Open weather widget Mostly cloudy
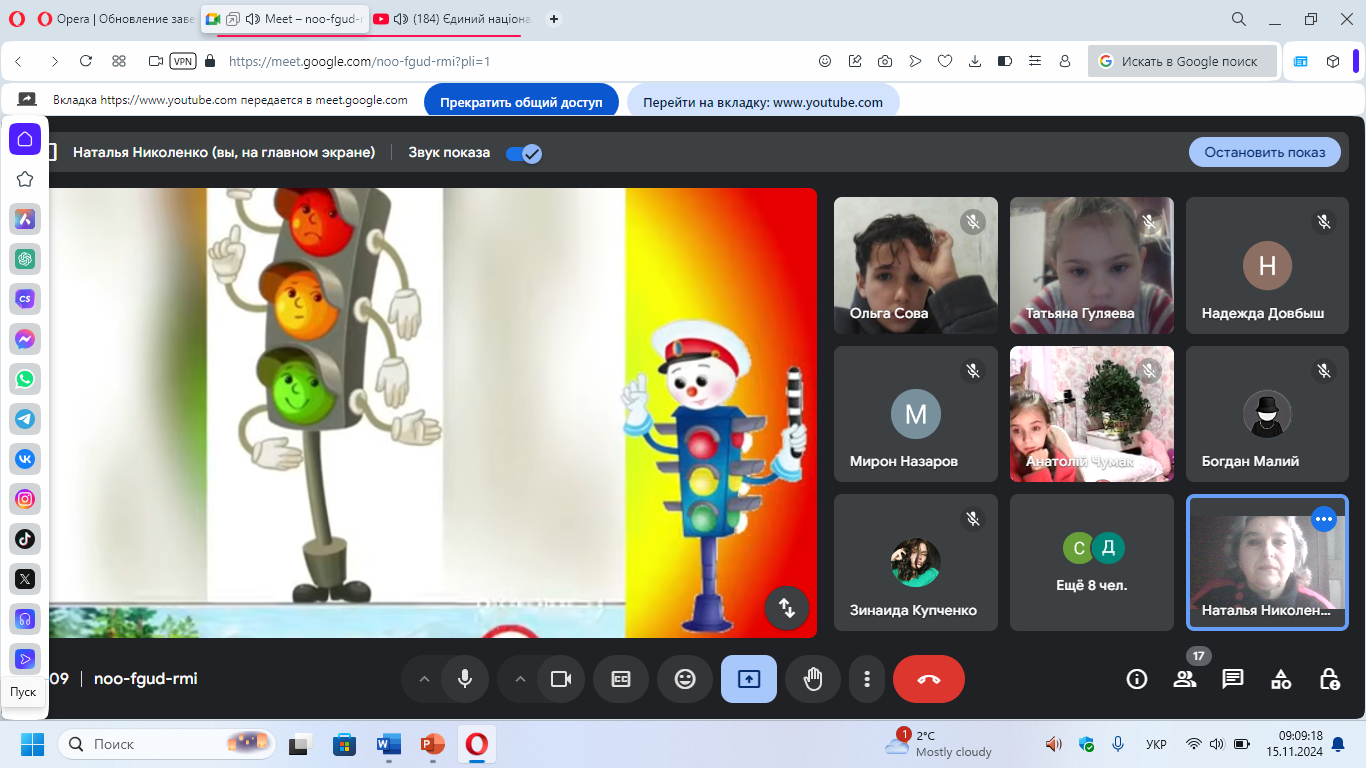The width and height of the screenshot is (1366, 768). [938, 744]
